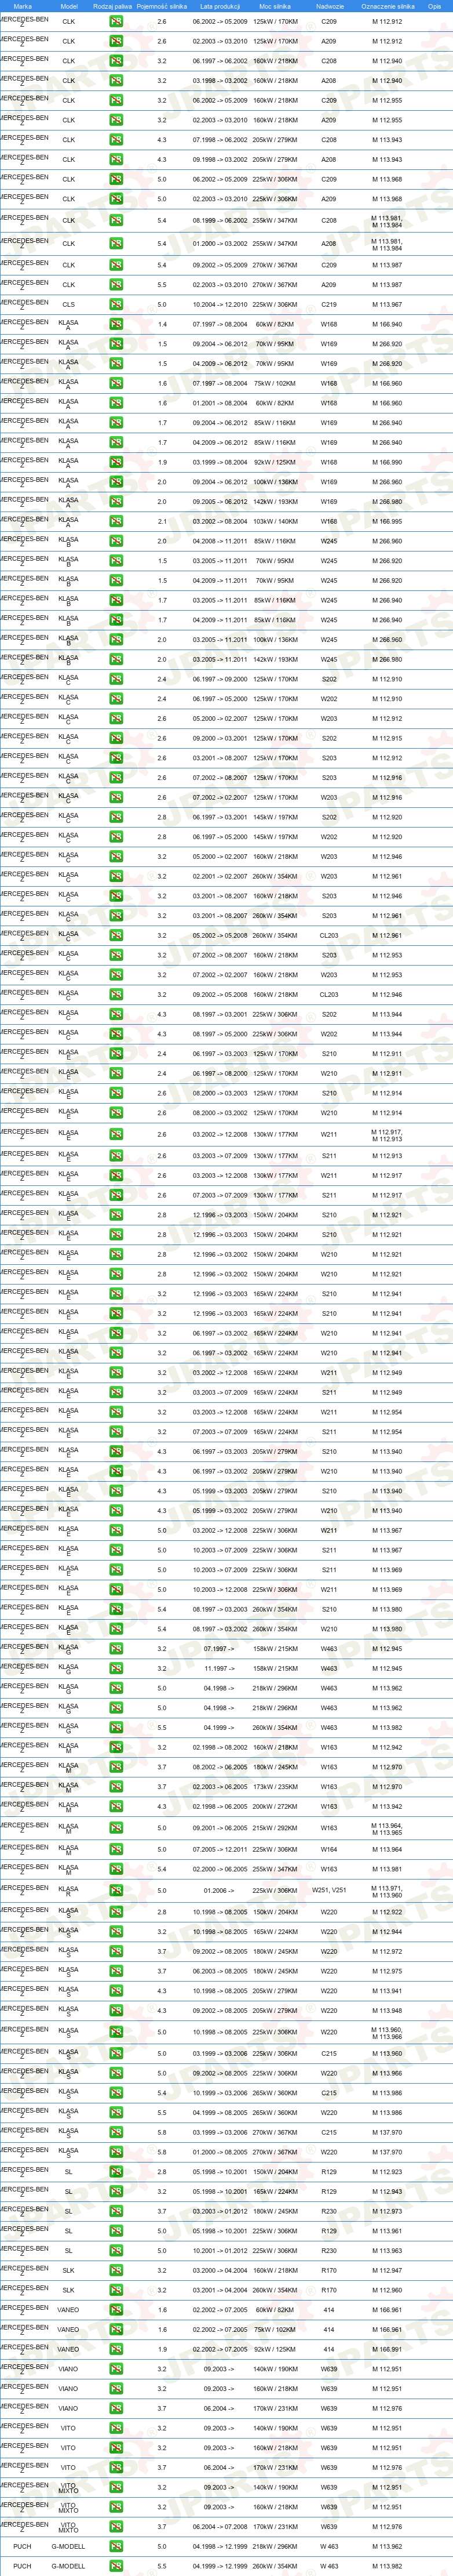
Task: Click the fuel icon in the SLK 260kW row
Action: pyautogui.click(x=116, y=2290)
